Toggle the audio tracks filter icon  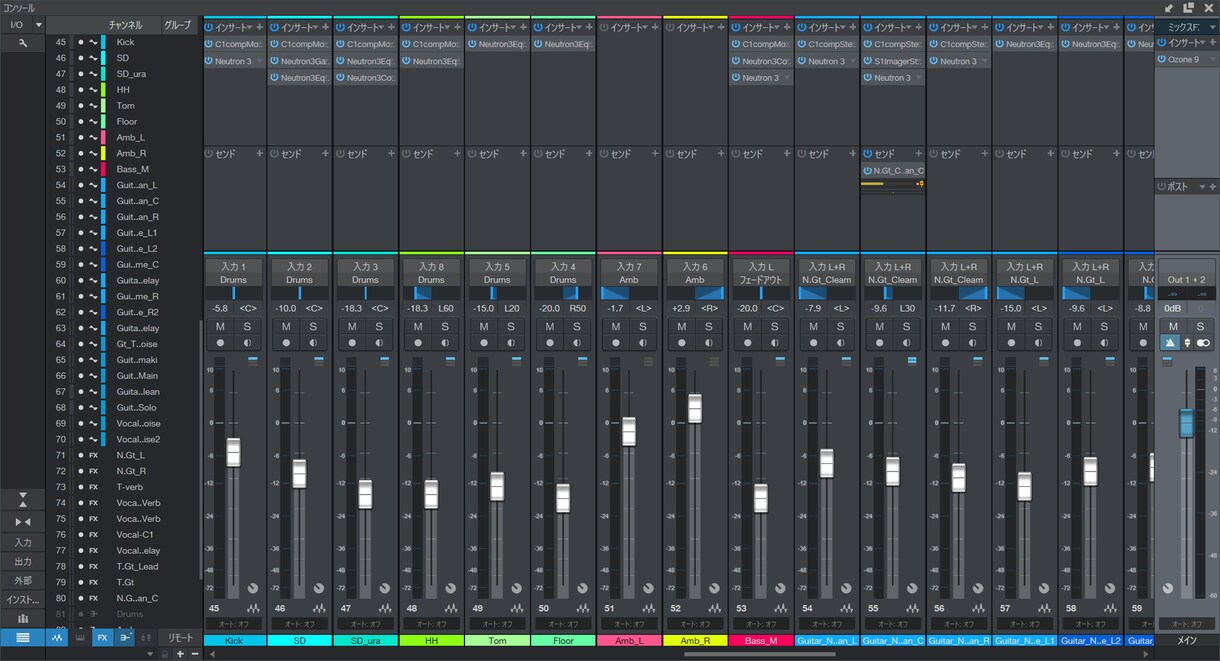tap(57, 638)
